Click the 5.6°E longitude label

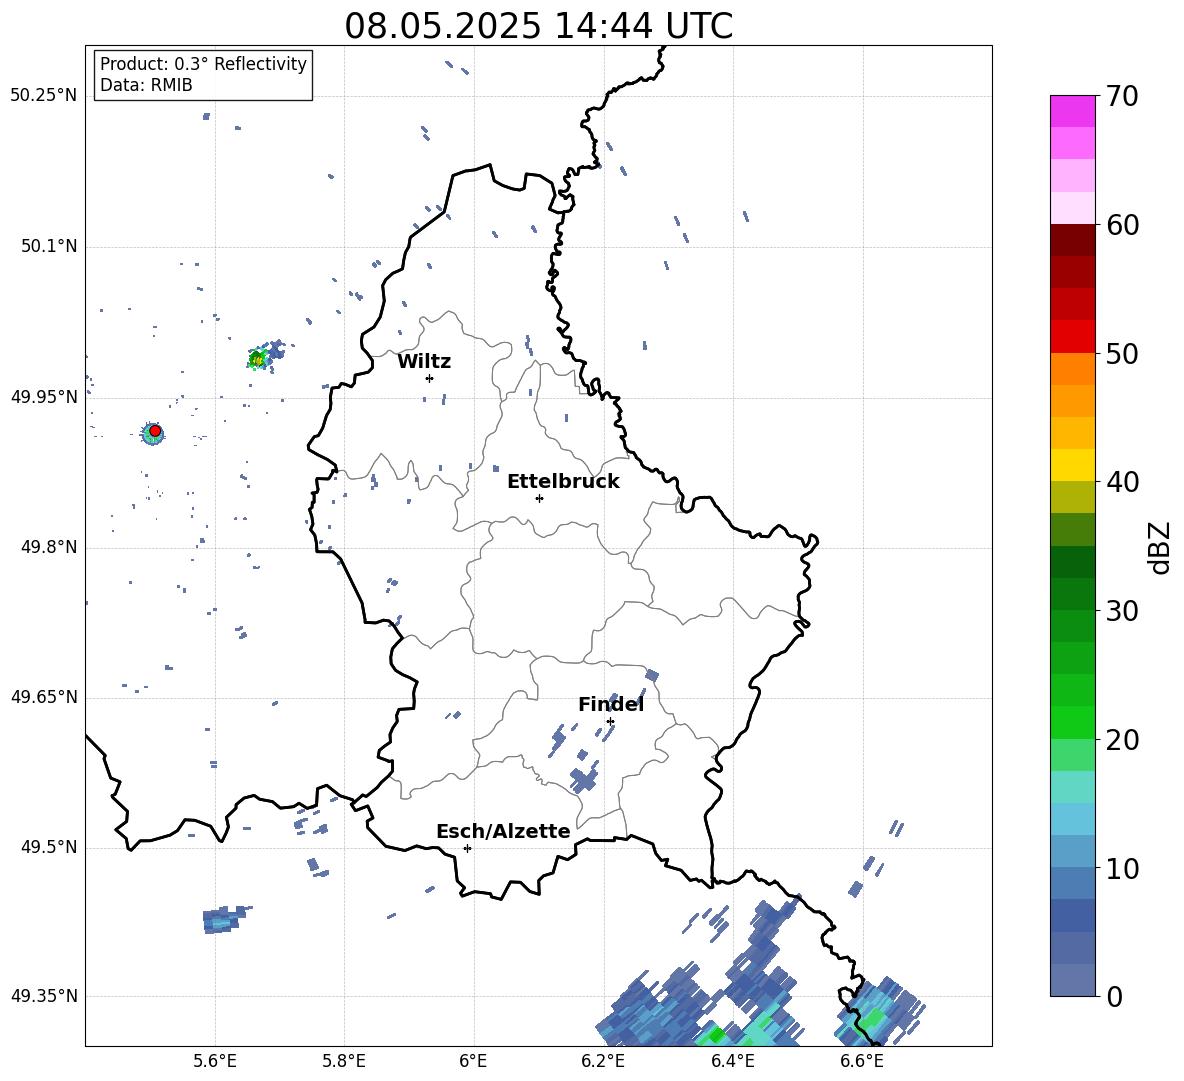pyautogui.click(x=215, y=1061)
